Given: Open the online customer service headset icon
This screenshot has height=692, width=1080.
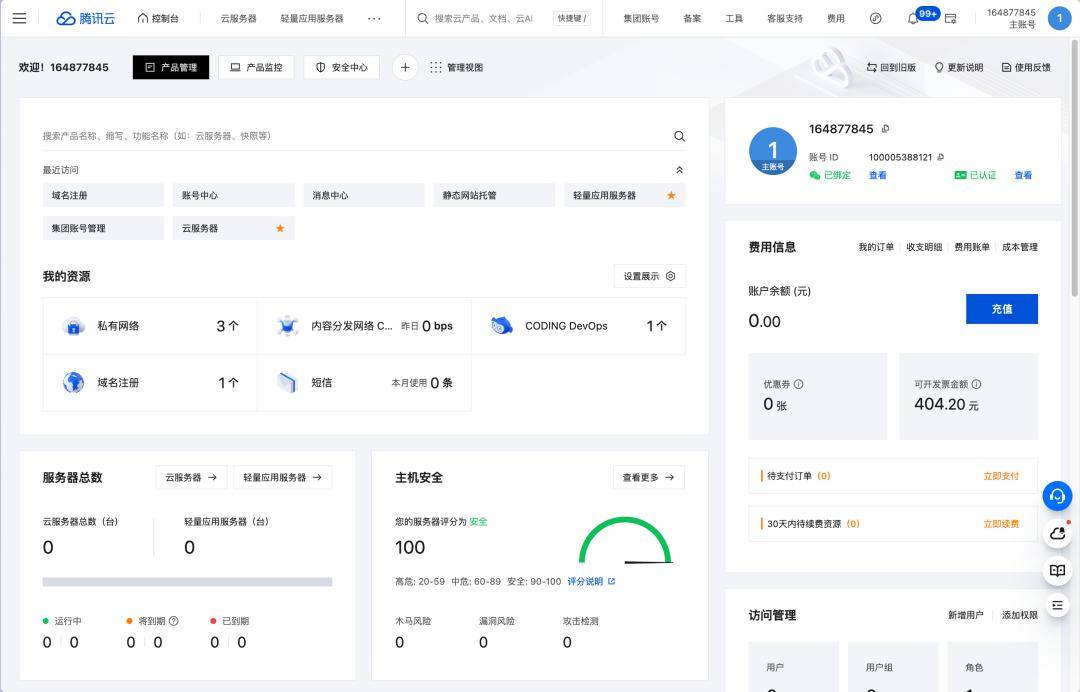Looking at the screenshot, I should (1057, 496).
